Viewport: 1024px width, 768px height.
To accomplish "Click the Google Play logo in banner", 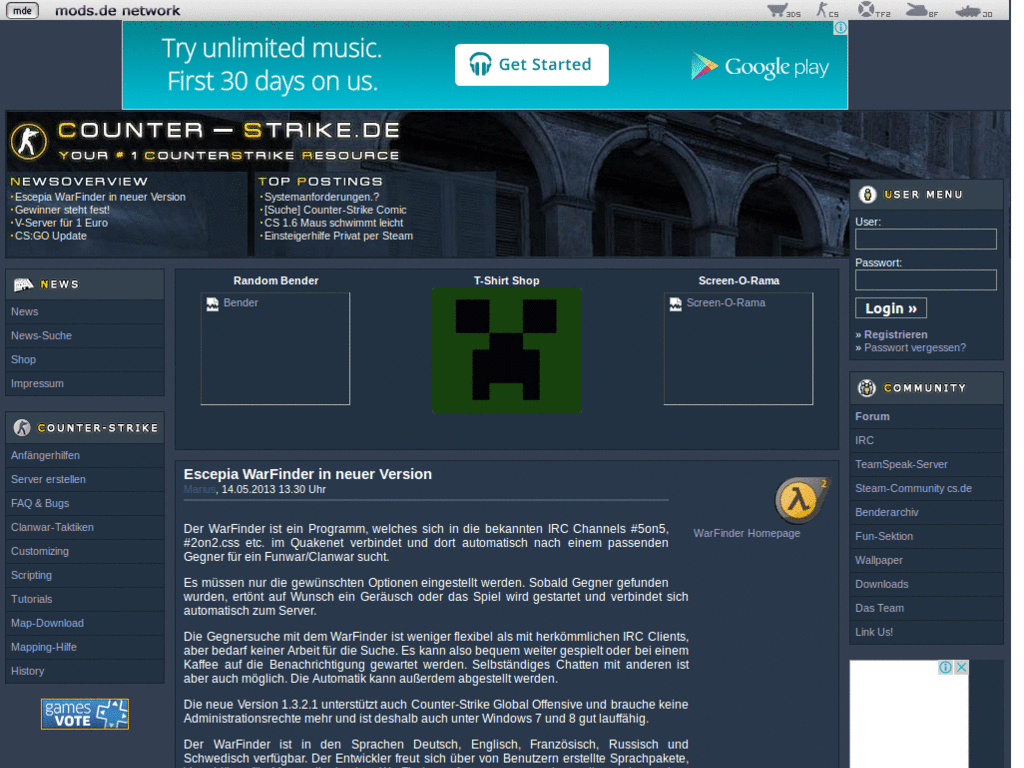I will pos(760,66).
